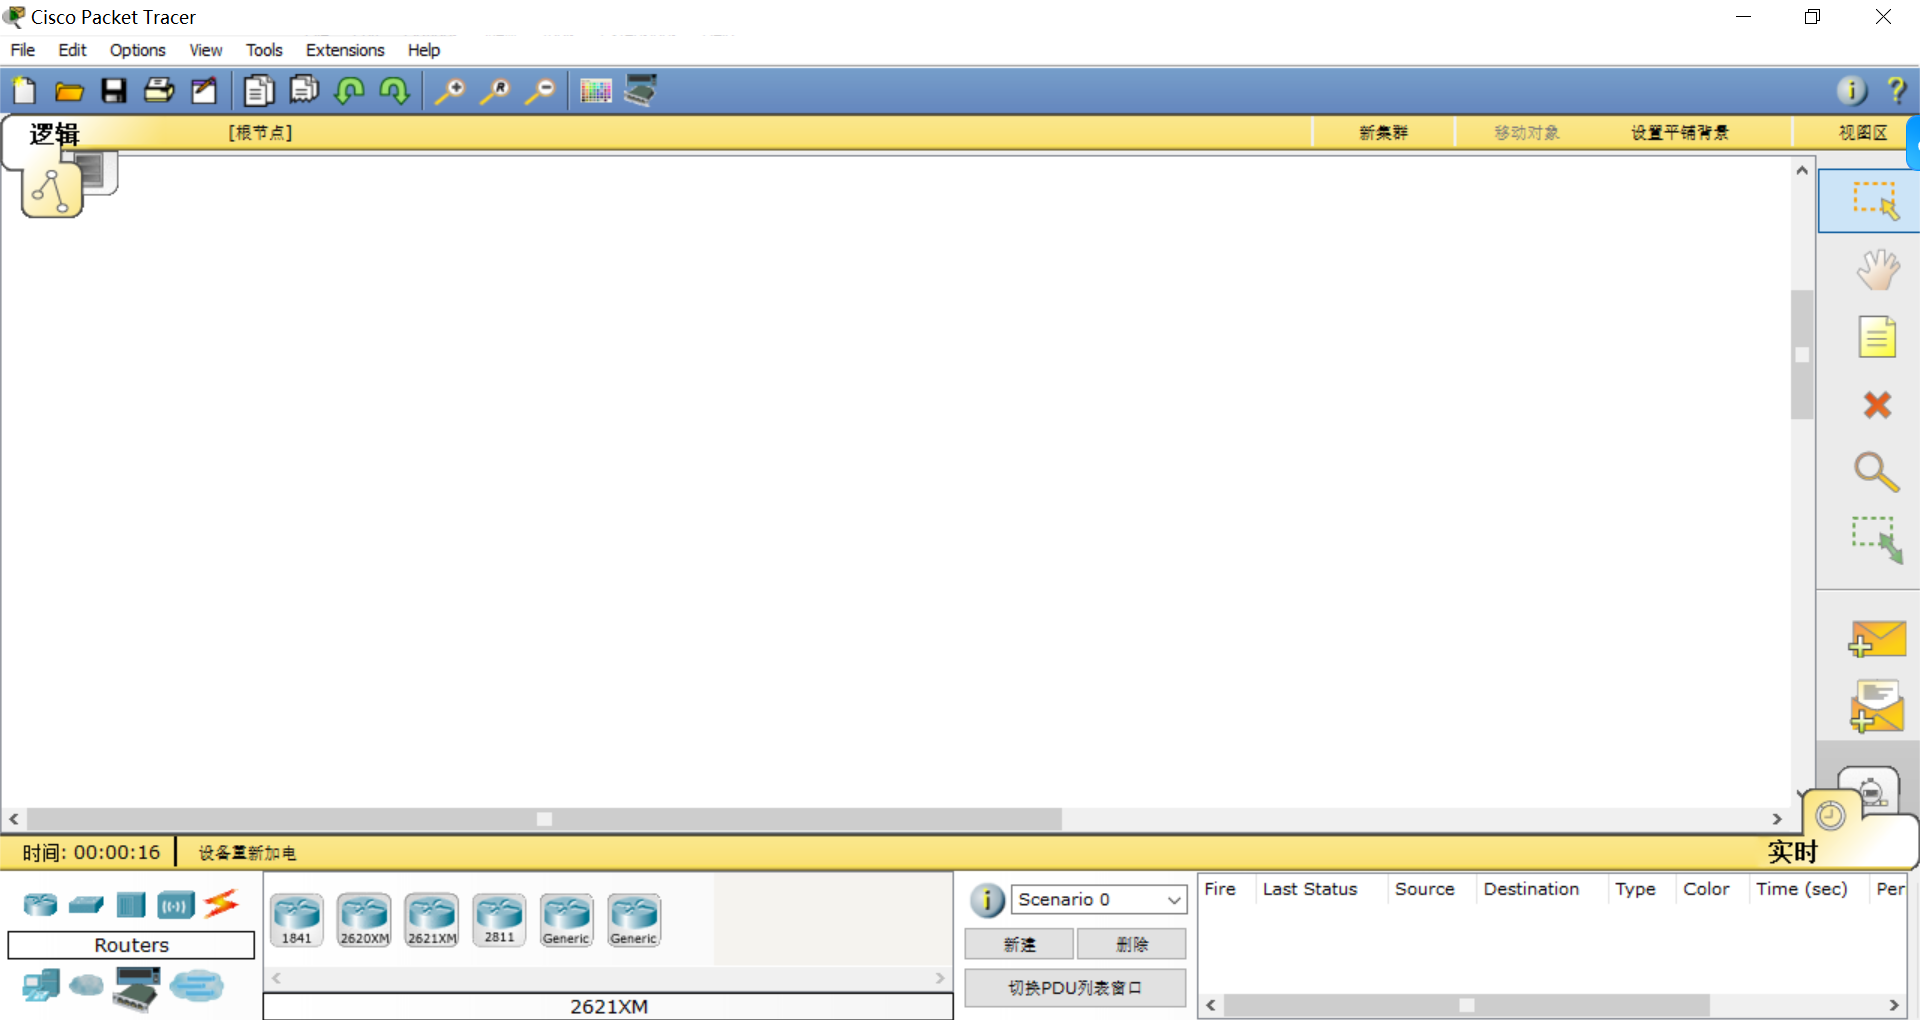
Task: Choose the red X Delete tool
Action: [1877, 404]
